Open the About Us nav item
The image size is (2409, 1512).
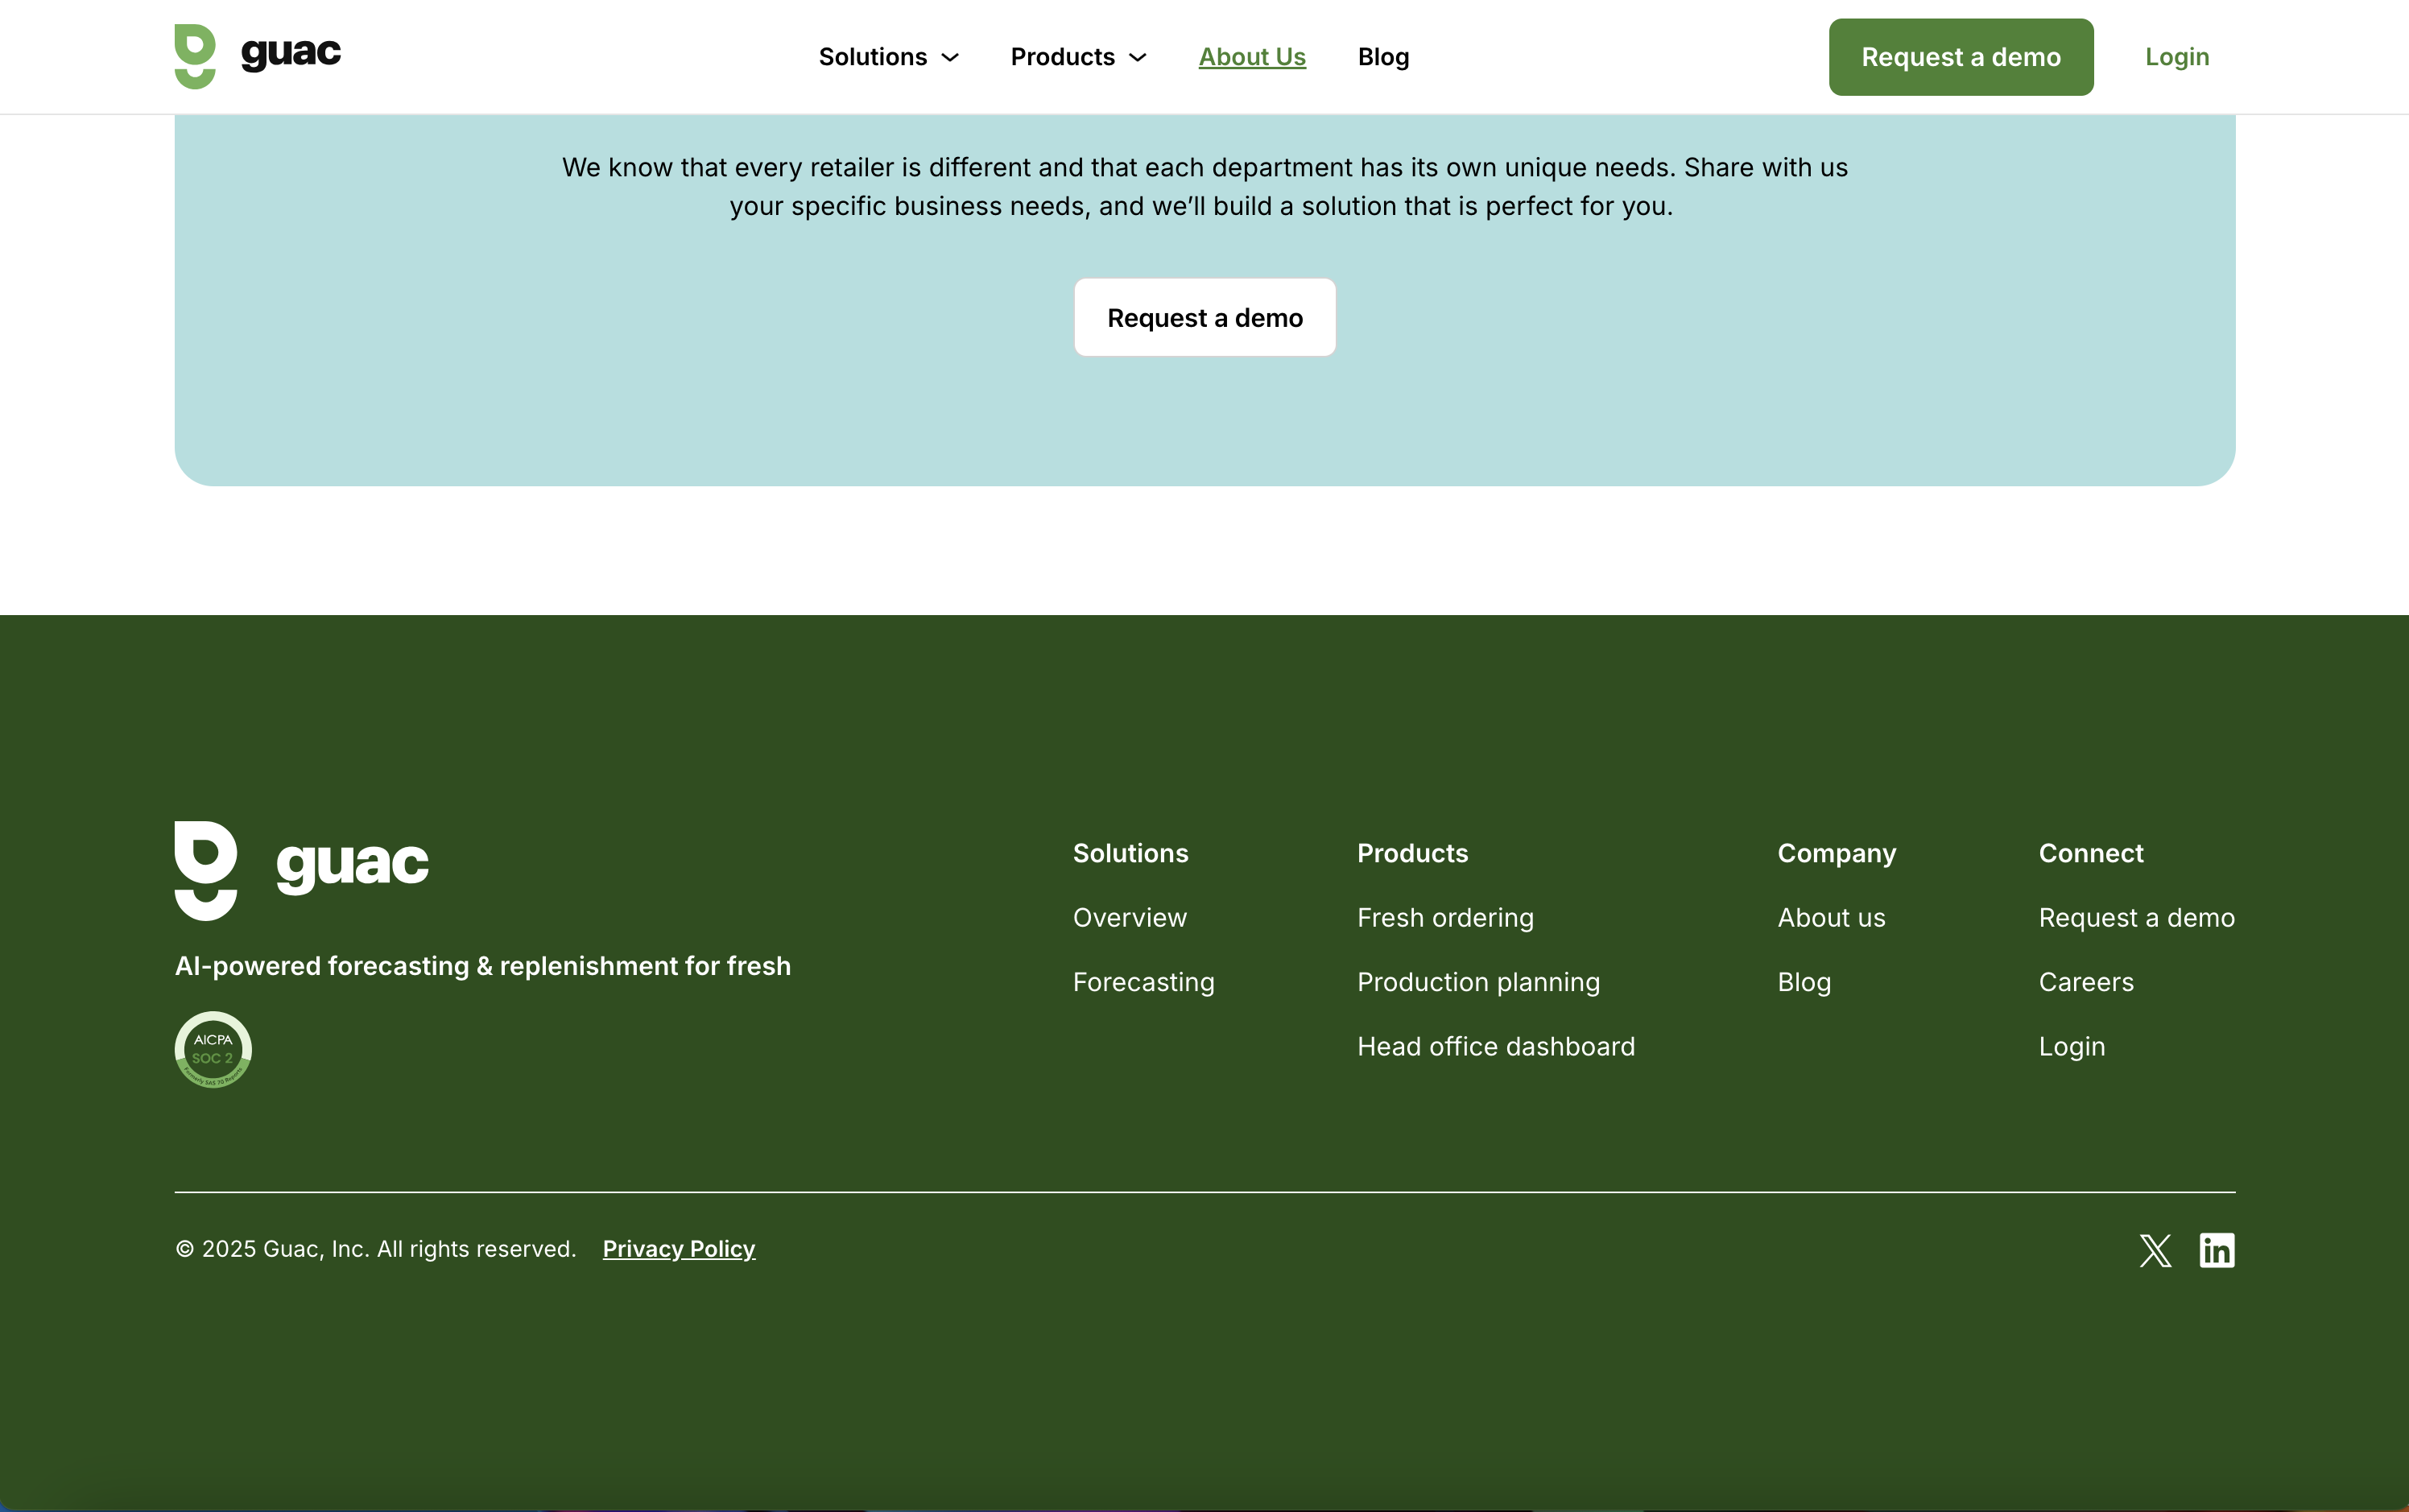pos(1252,57)
